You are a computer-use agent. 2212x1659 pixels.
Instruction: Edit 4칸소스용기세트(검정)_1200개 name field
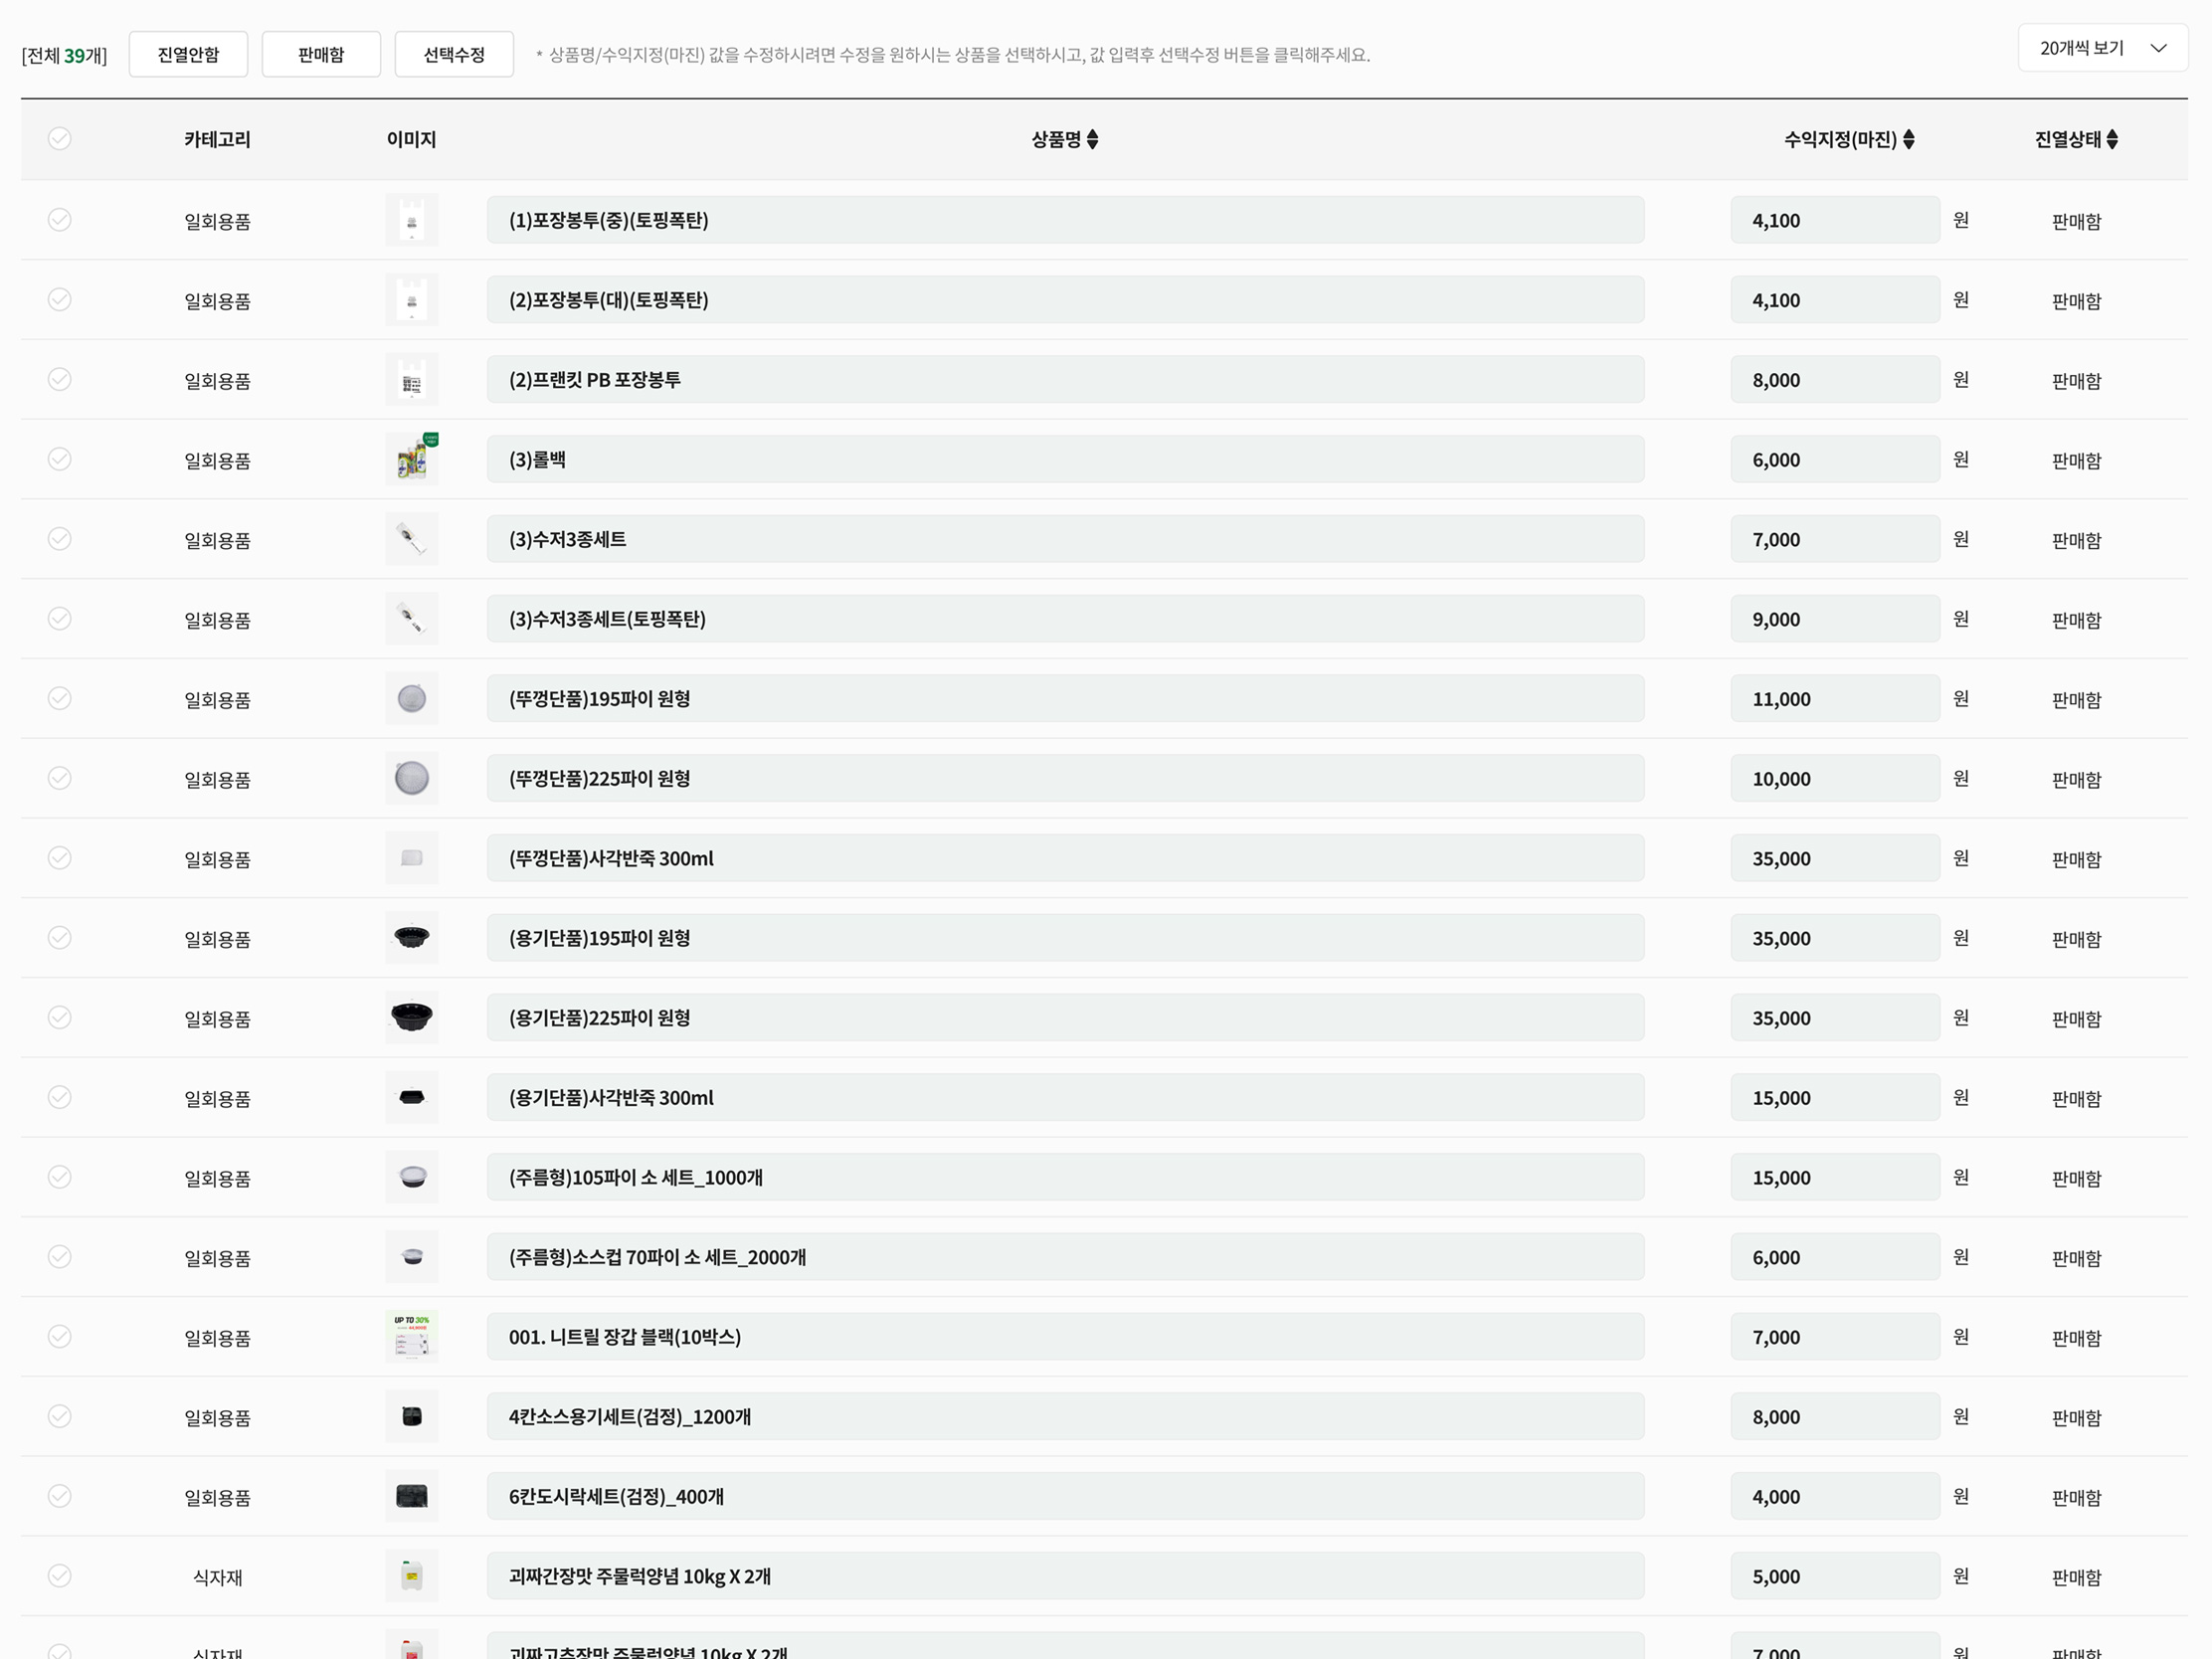[x=1065, y=1416]
